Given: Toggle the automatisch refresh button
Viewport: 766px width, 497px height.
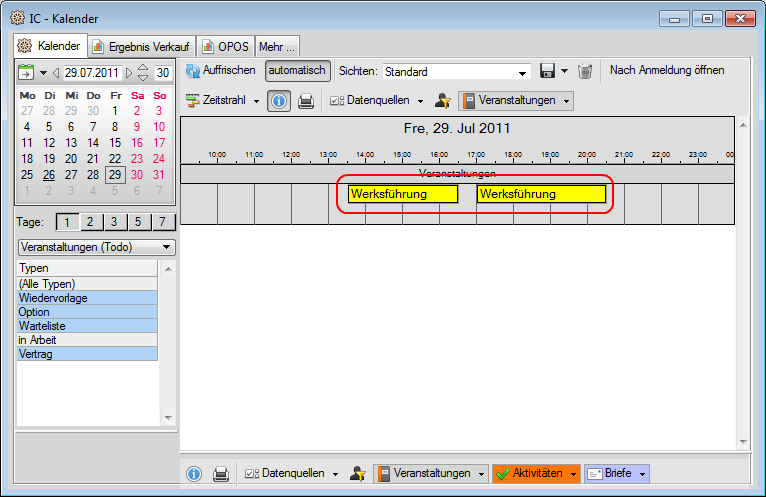Looking at the screenshot, I should coord(297,71).
